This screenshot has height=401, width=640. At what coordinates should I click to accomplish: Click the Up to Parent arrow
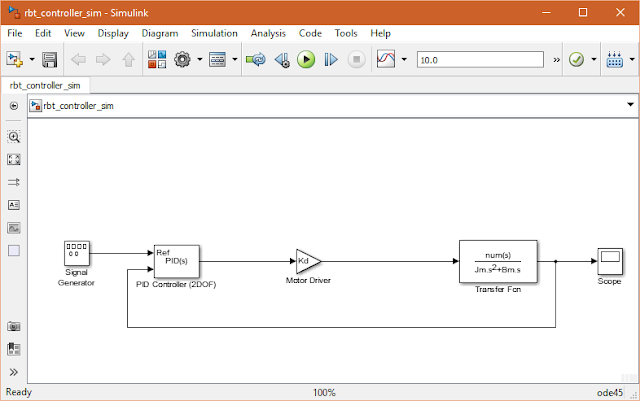(129, 60)
